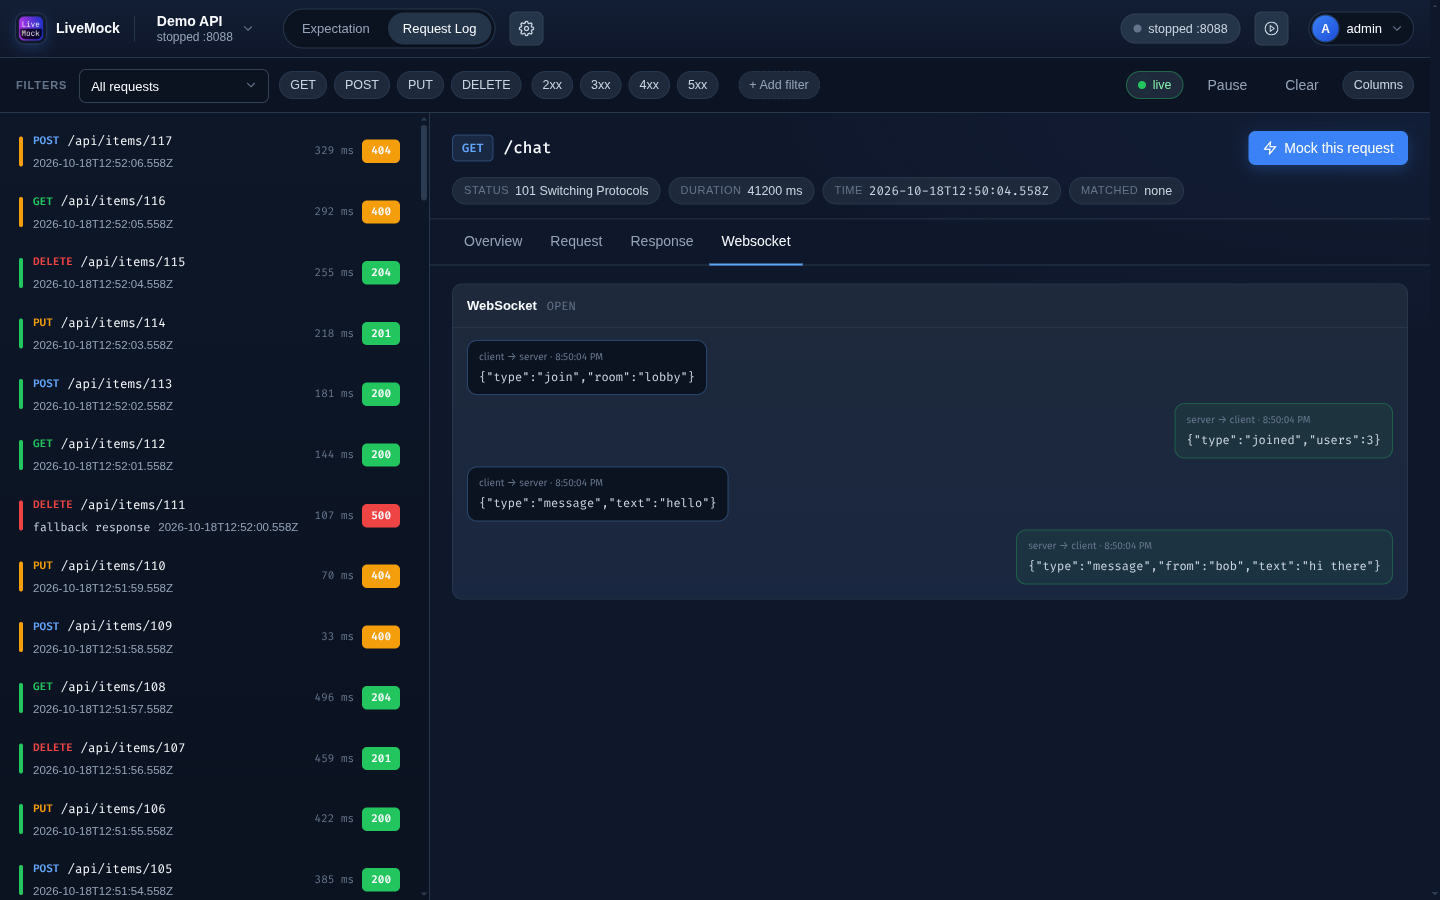The height and width of the screenshot is (900, 1440).
Task: Open the Websocket tab
Action: (756, 241)
